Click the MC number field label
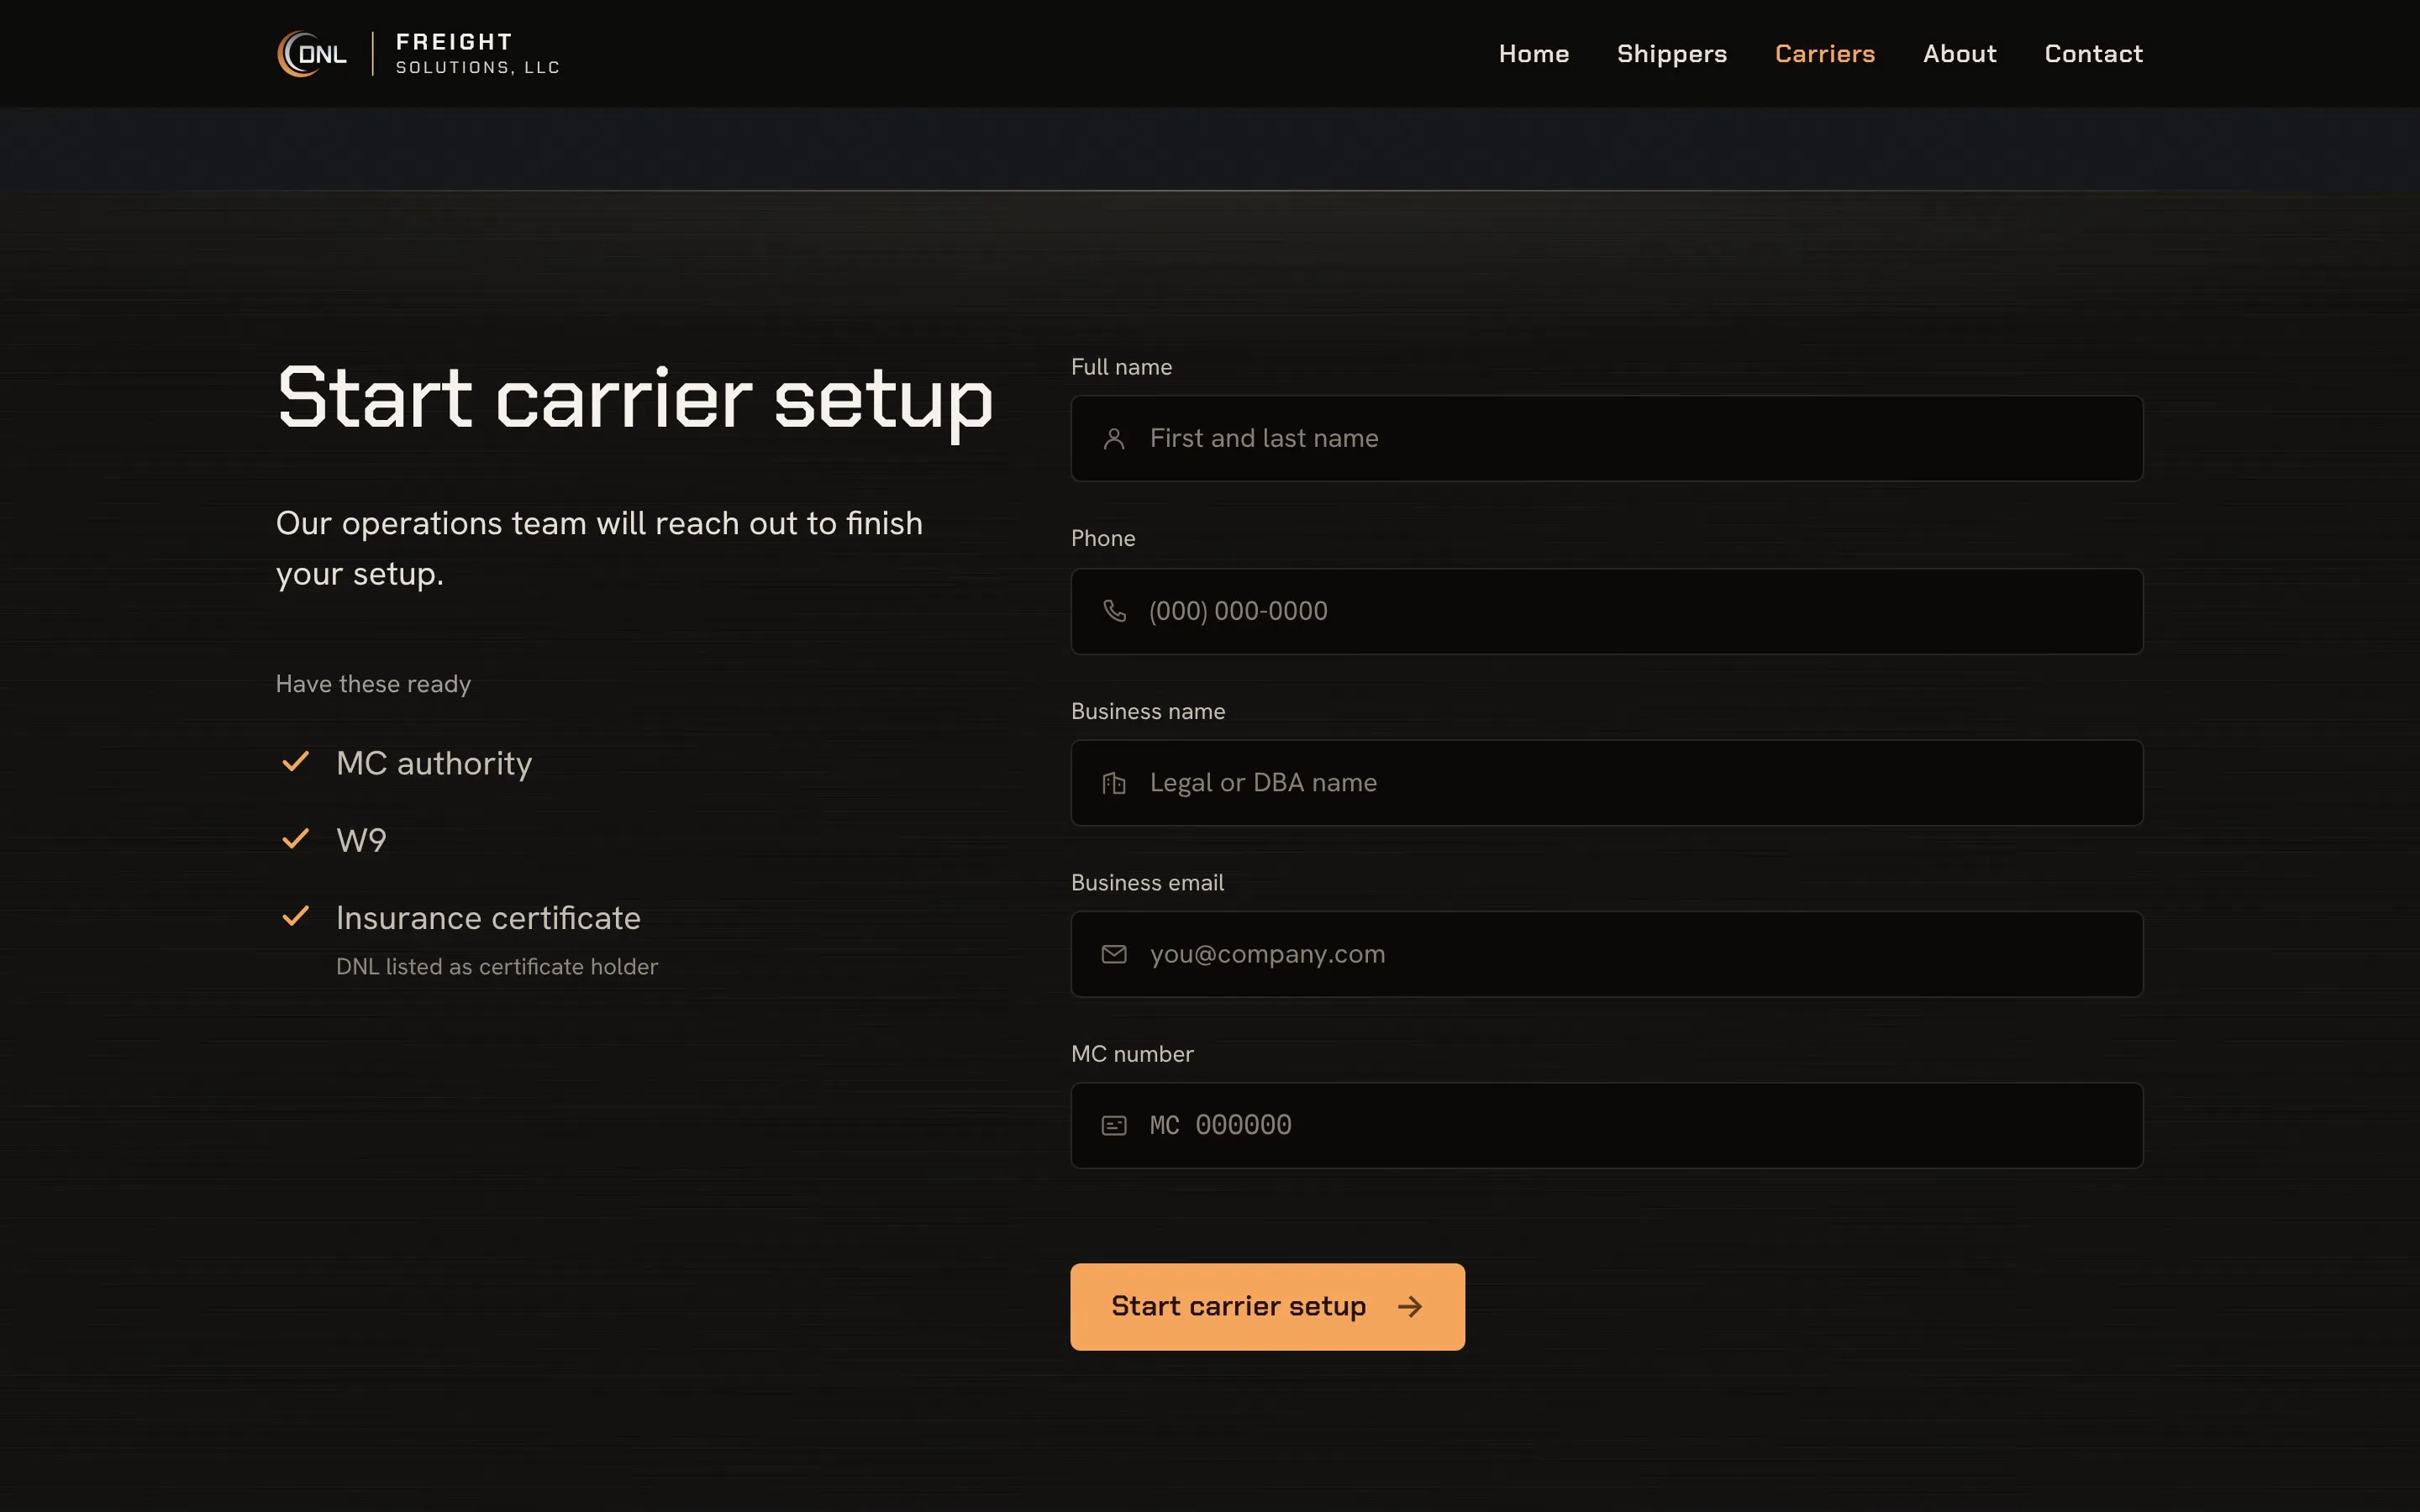The height and width of the screenshot is (1512, 2420). tap(1132, 1054)
